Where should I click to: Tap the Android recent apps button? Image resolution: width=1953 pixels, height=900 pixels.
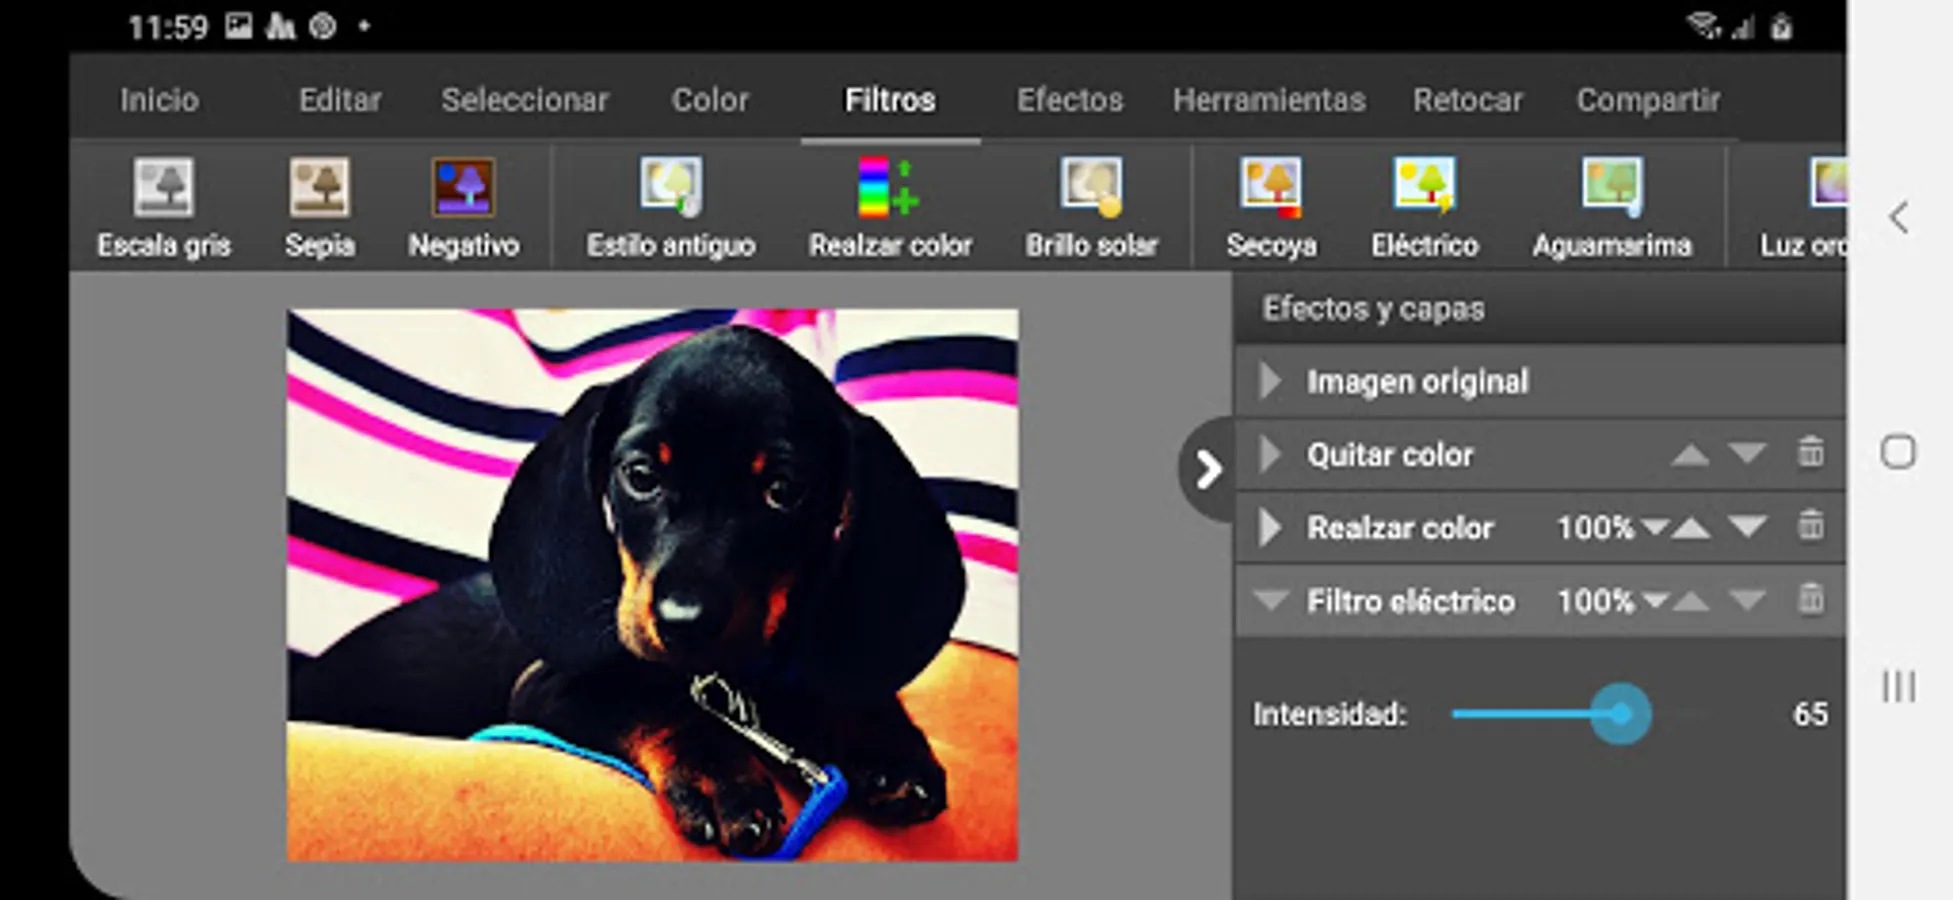point(1899,686)
